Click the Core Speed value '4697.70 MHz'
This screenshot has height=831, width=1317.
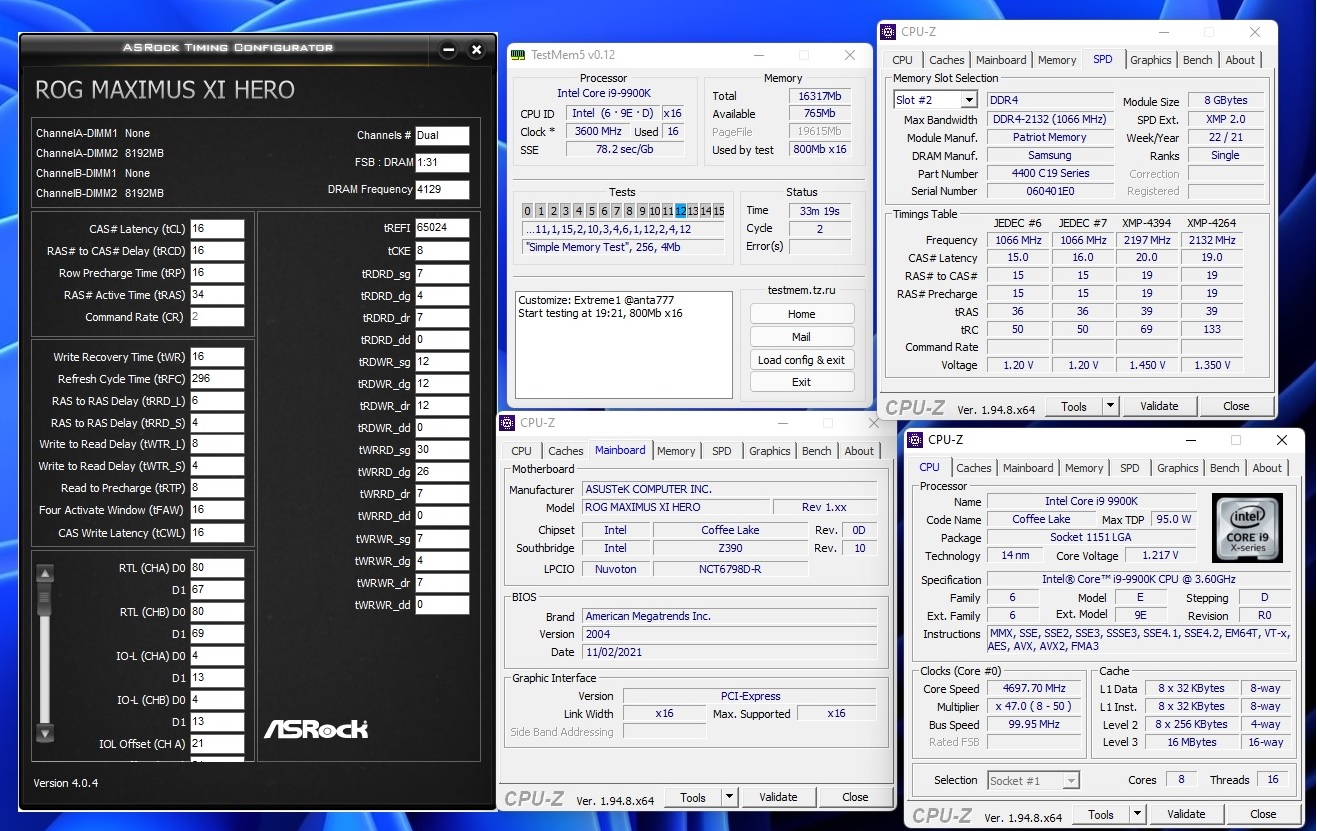coord(1035,688)
